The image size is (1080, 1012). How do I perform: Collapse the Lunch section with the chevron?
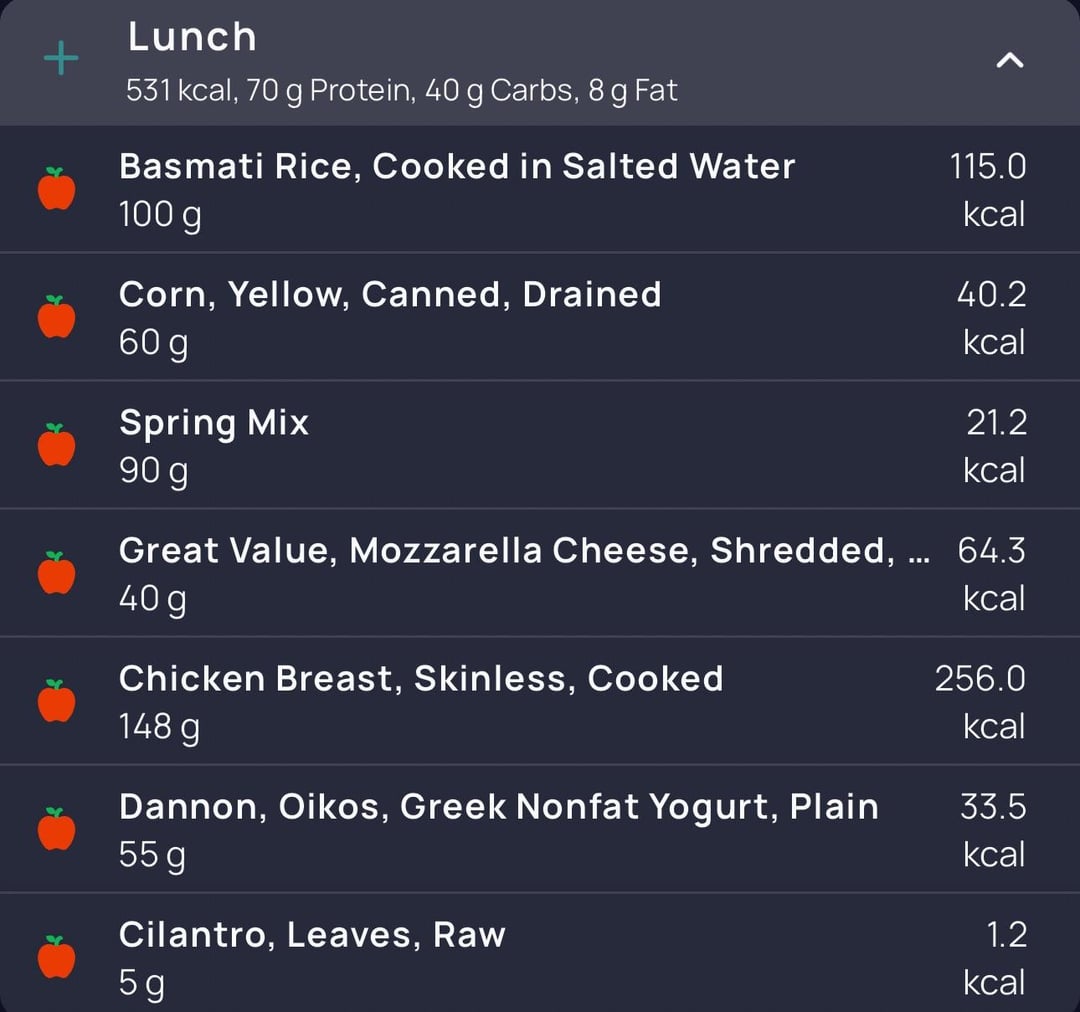1010,61
